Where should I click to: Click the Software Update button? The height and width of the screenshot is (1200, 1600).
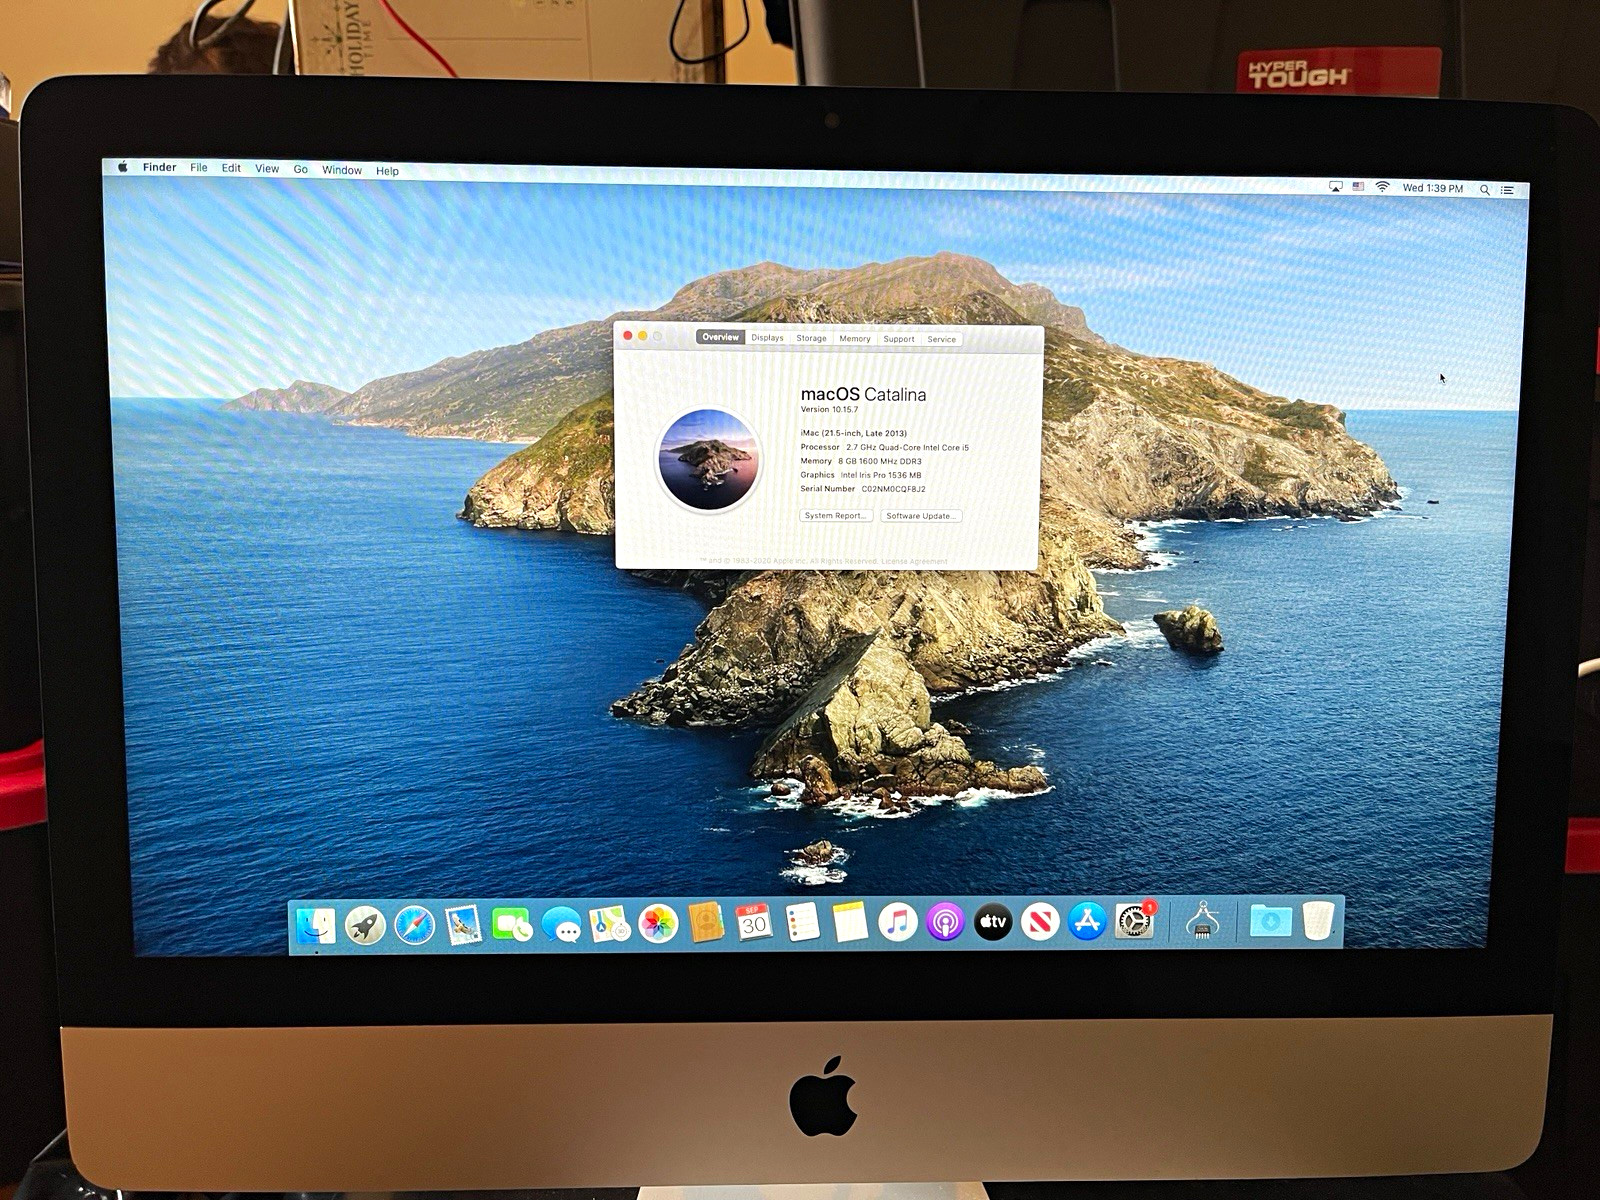tap(920, 516)
